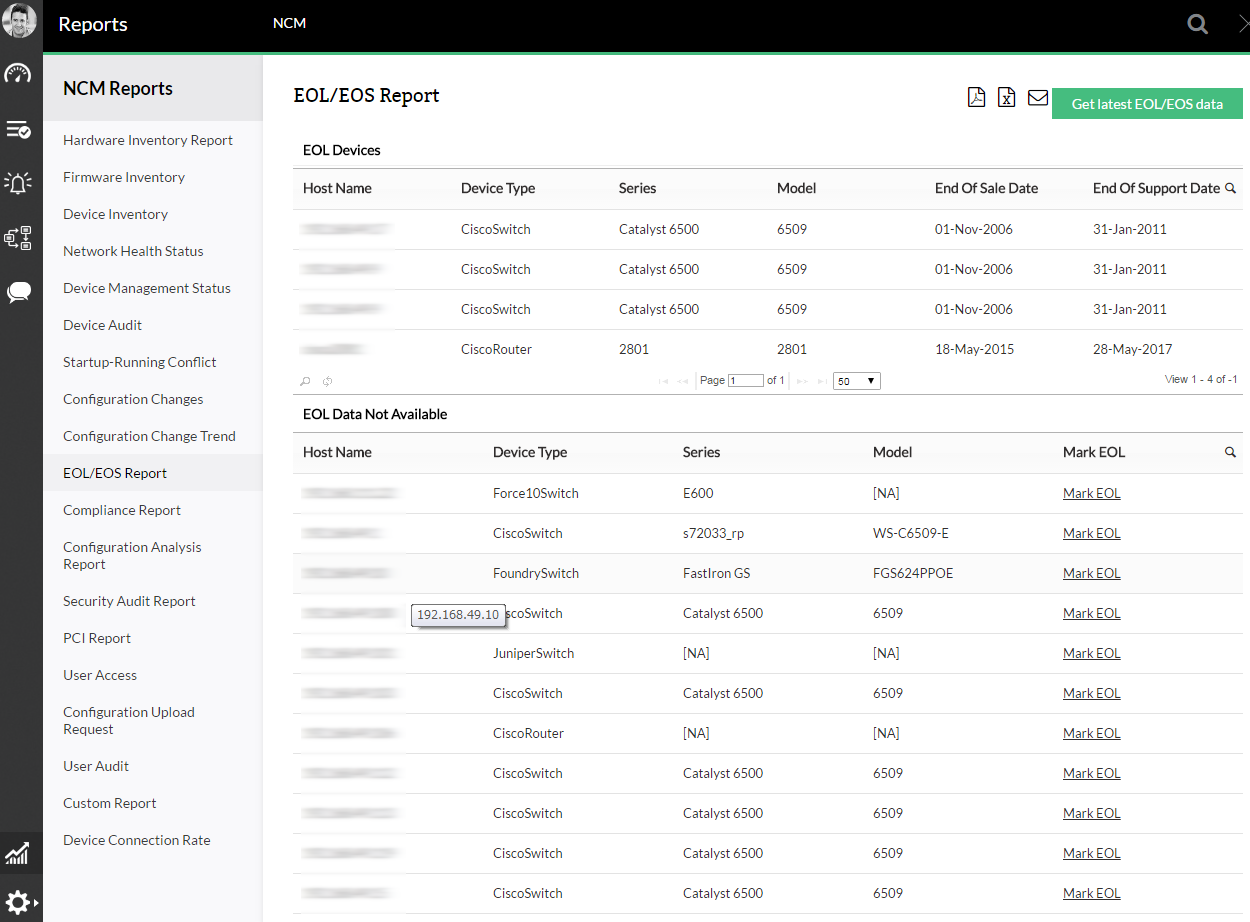Viewport: 1250px width, 922px height.
Task: Open the Compliance Report in the sidebar
Action: click(122, 510)
